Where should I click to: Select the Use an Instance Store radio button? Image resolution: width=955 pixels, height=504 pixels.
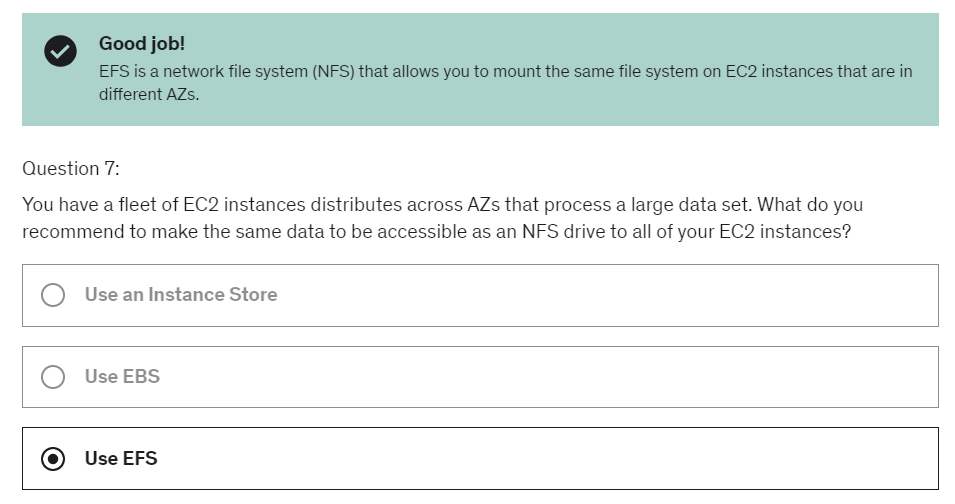53,295
